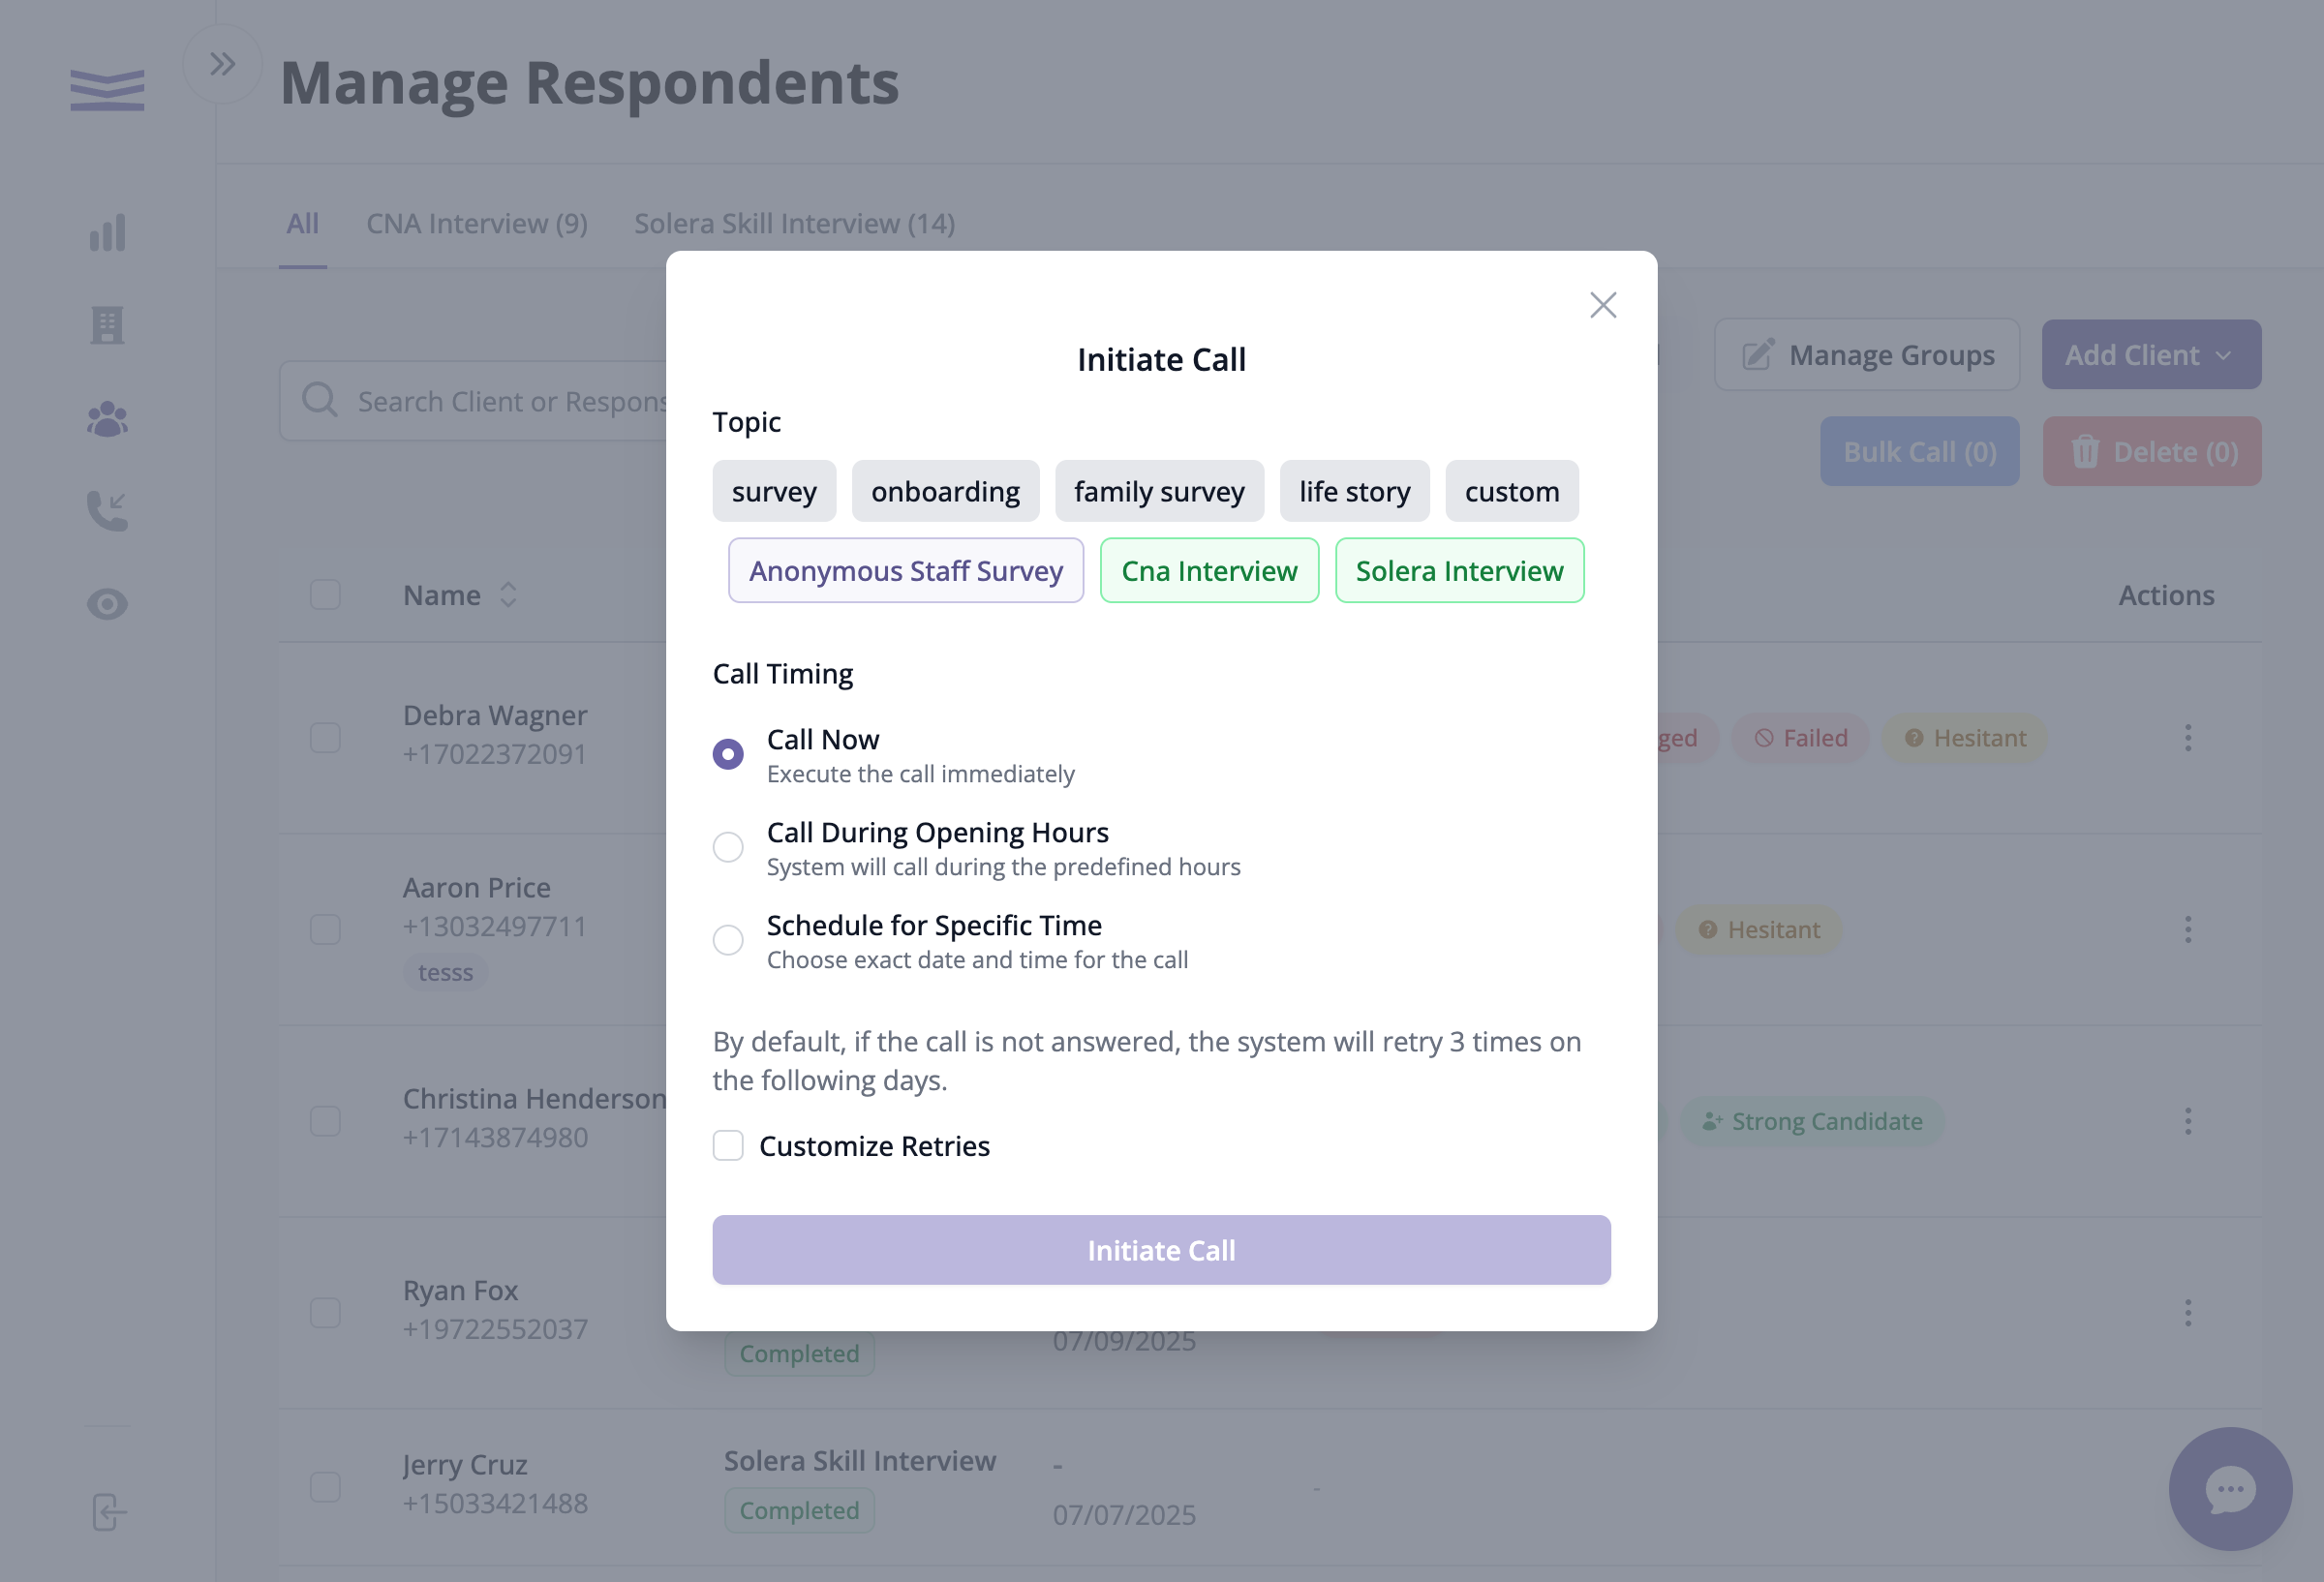Select the life story topic
The image size is (2324, 1582).
point(1354,491)
